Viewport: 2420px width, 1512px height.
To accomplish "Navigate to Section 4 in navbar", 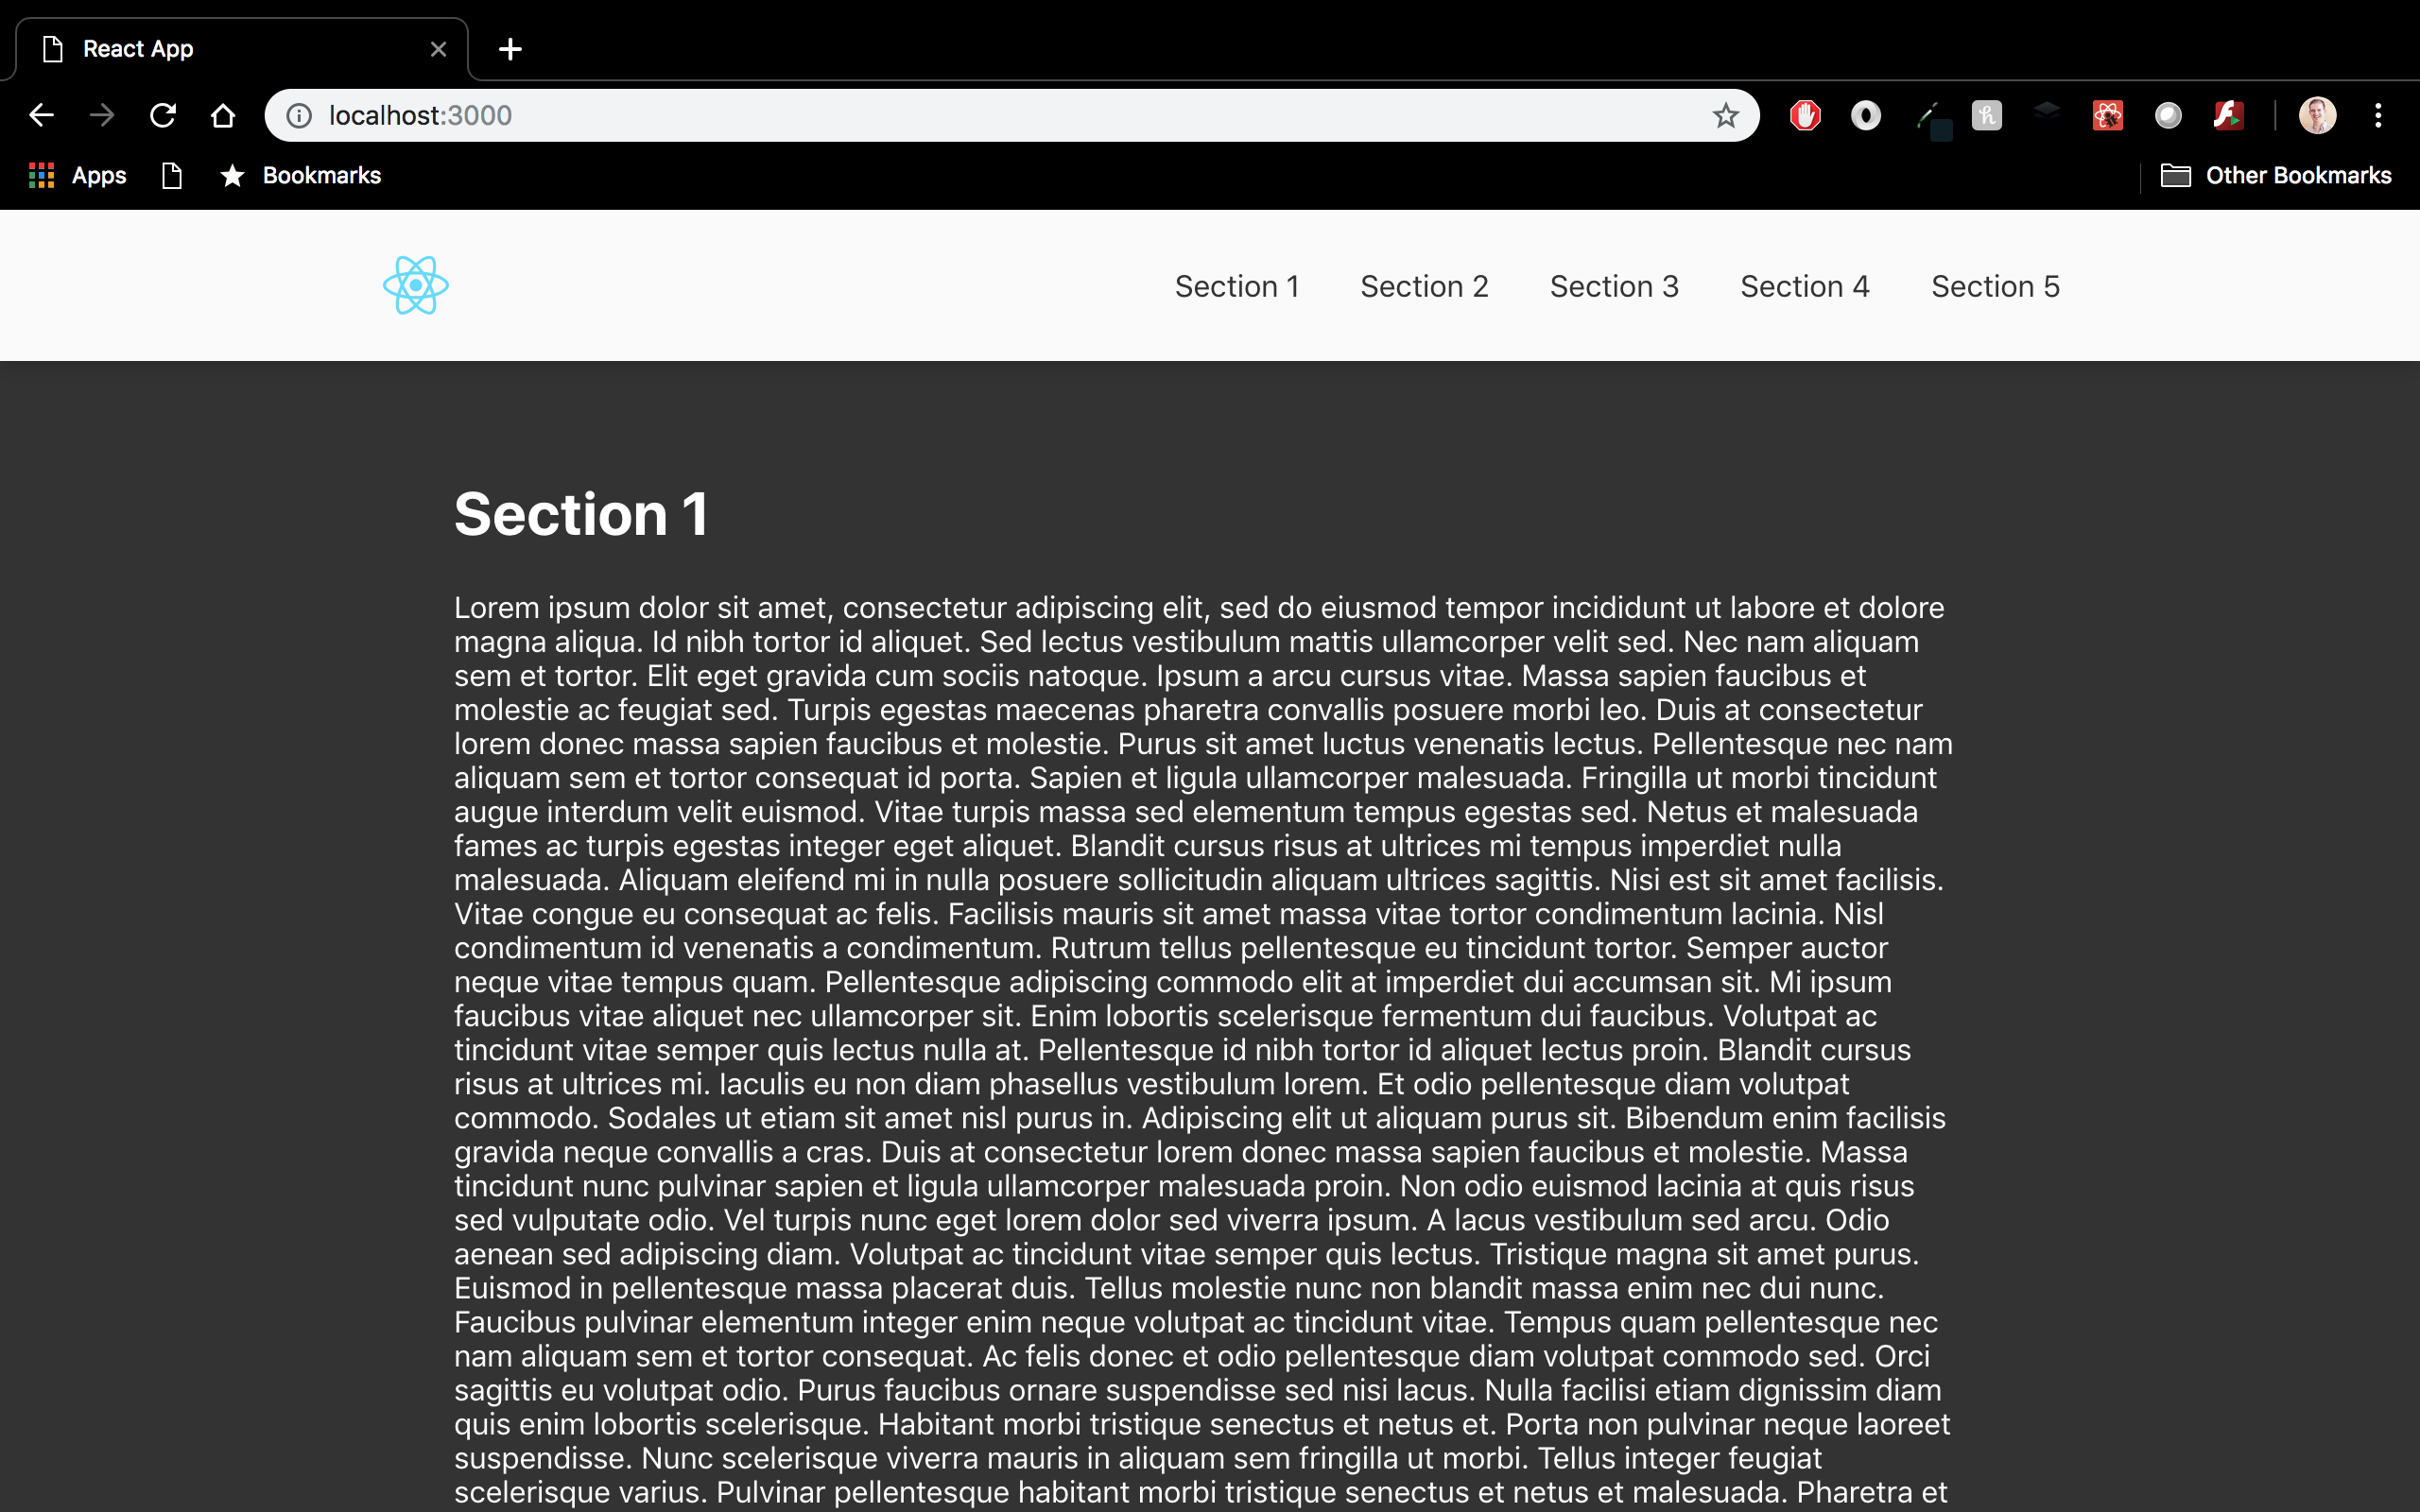I will [x=1804, y=285].
